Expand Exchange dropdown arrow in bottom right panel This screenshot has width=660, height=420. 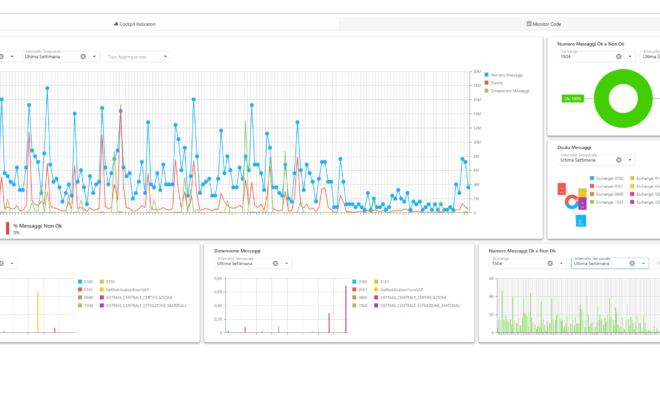coord(561,263)
